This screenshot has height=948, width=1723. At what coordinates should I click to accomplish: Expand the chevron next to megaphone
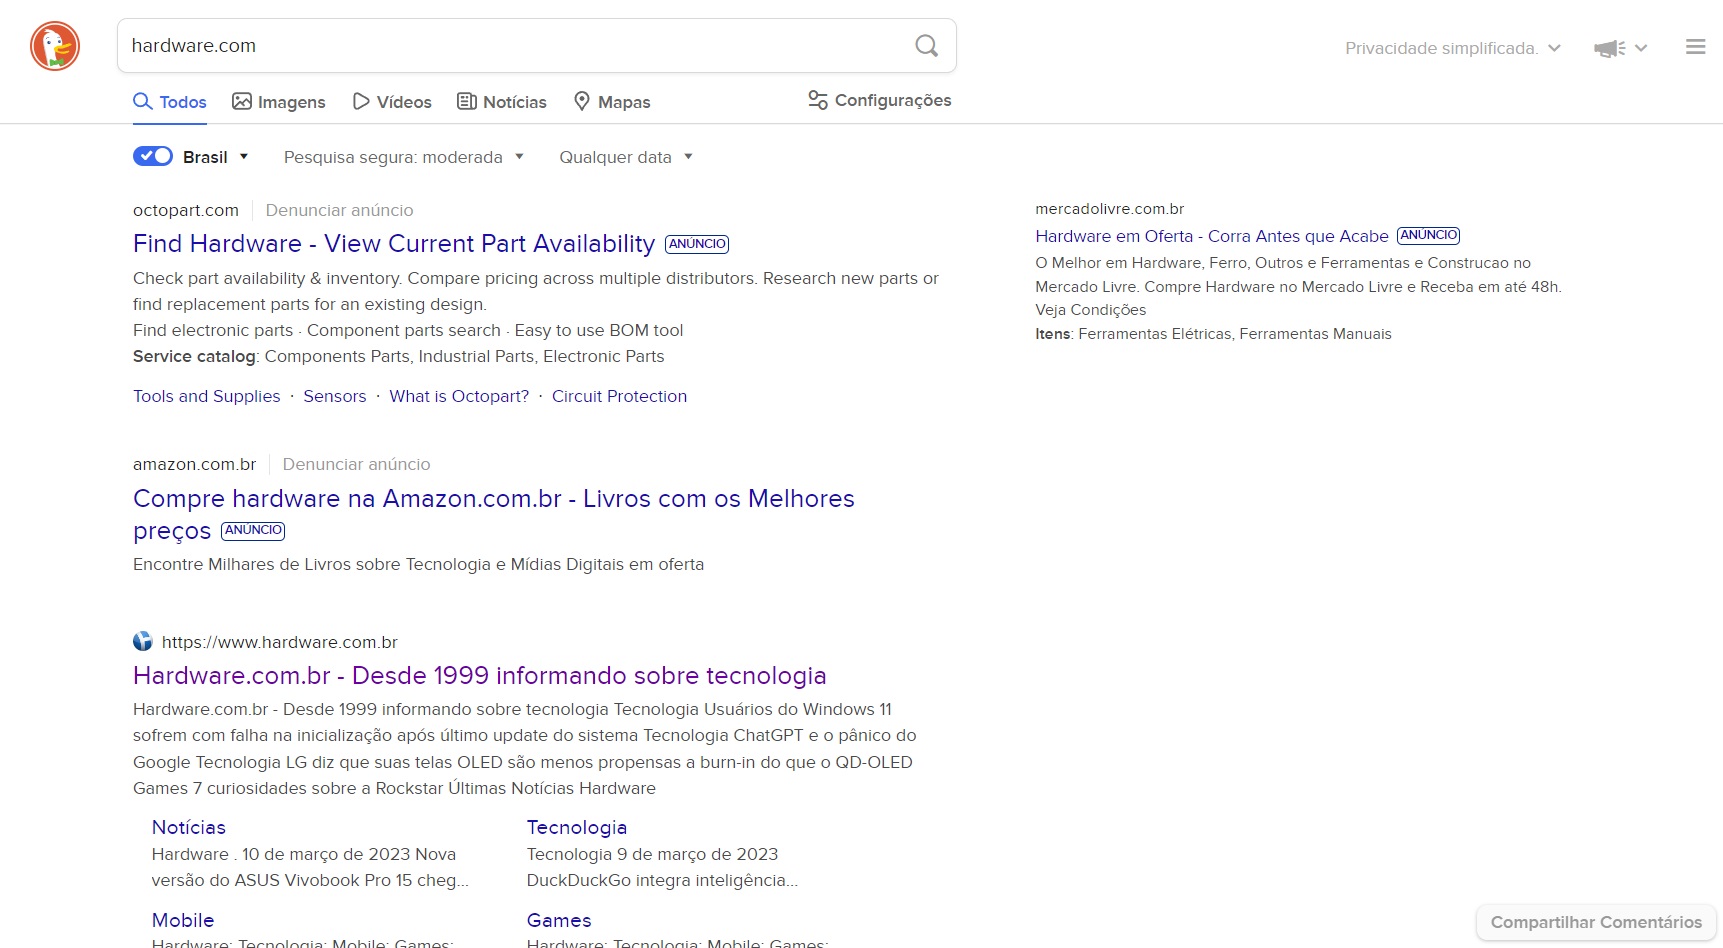point(1641,48)
